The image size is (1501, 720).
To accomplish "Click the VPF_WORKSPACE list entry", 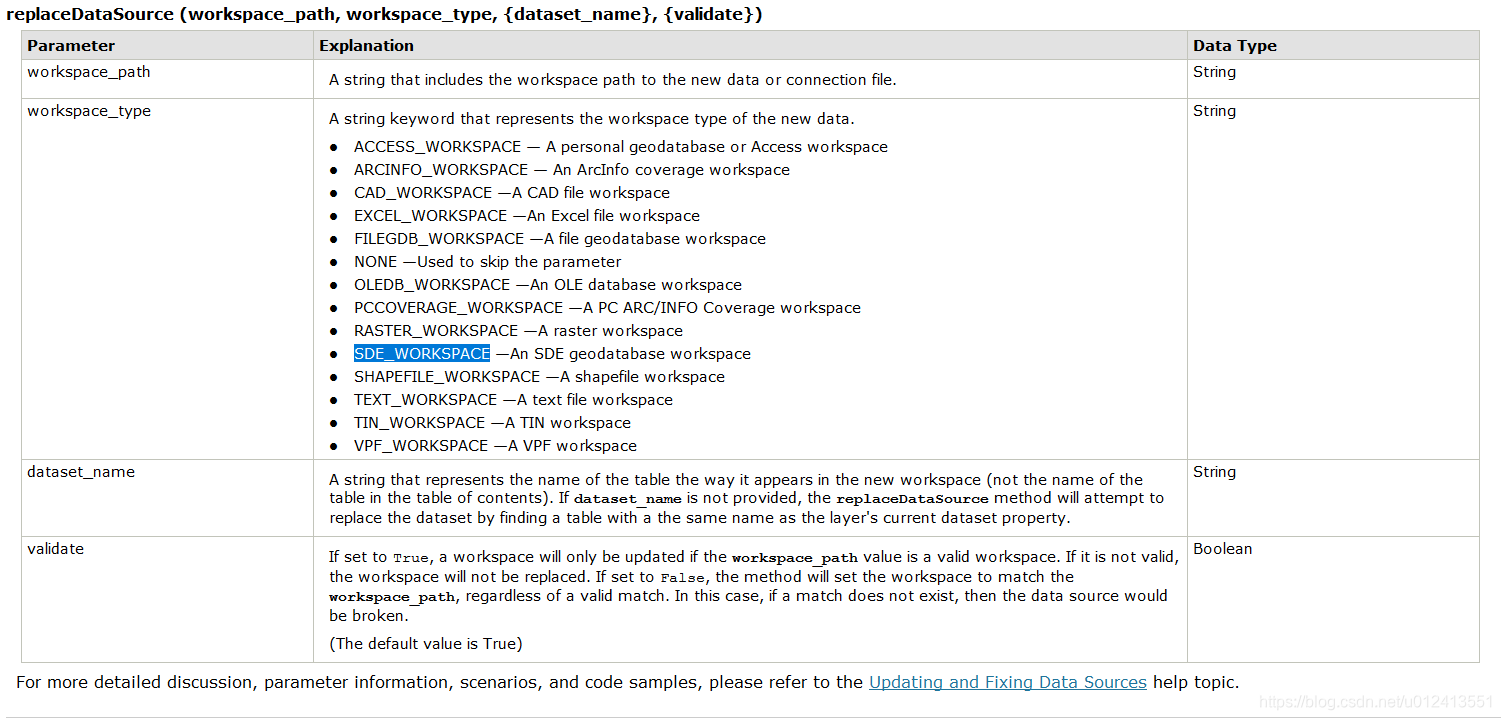I will click(x=495, y=446).
